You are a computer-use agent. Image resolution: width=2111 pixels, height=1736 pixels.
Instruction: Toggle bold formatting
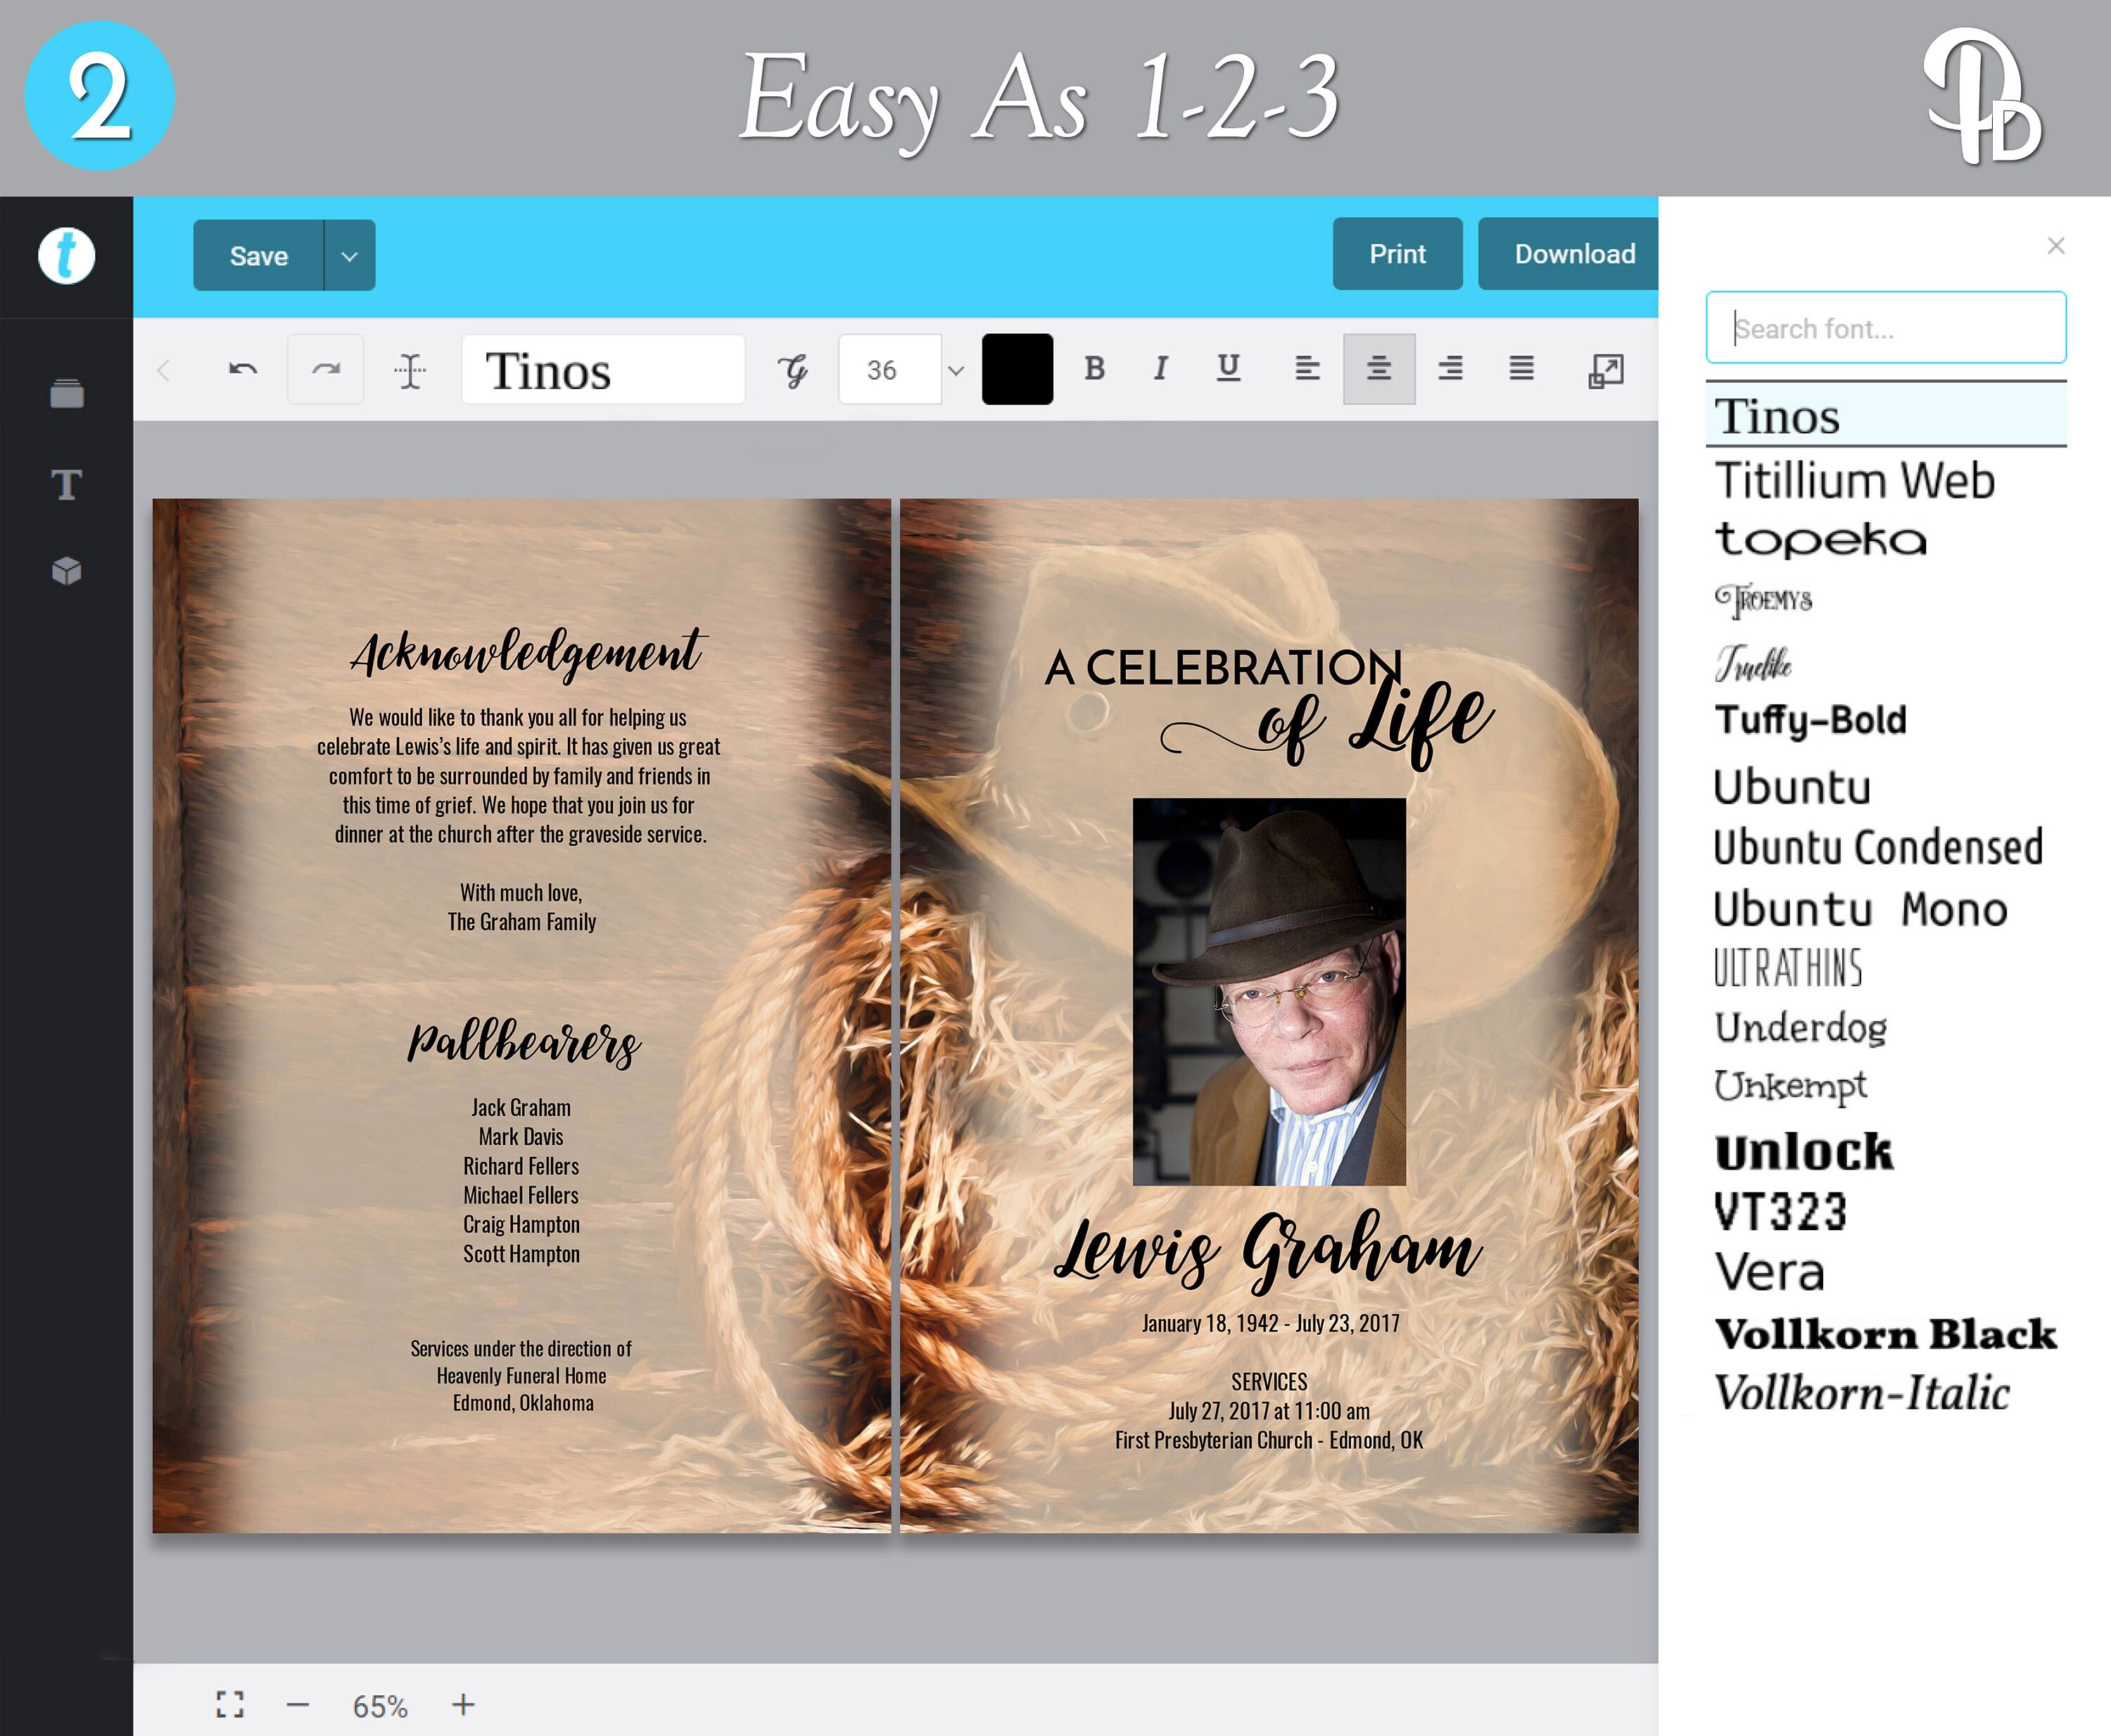coord(1094,369)
